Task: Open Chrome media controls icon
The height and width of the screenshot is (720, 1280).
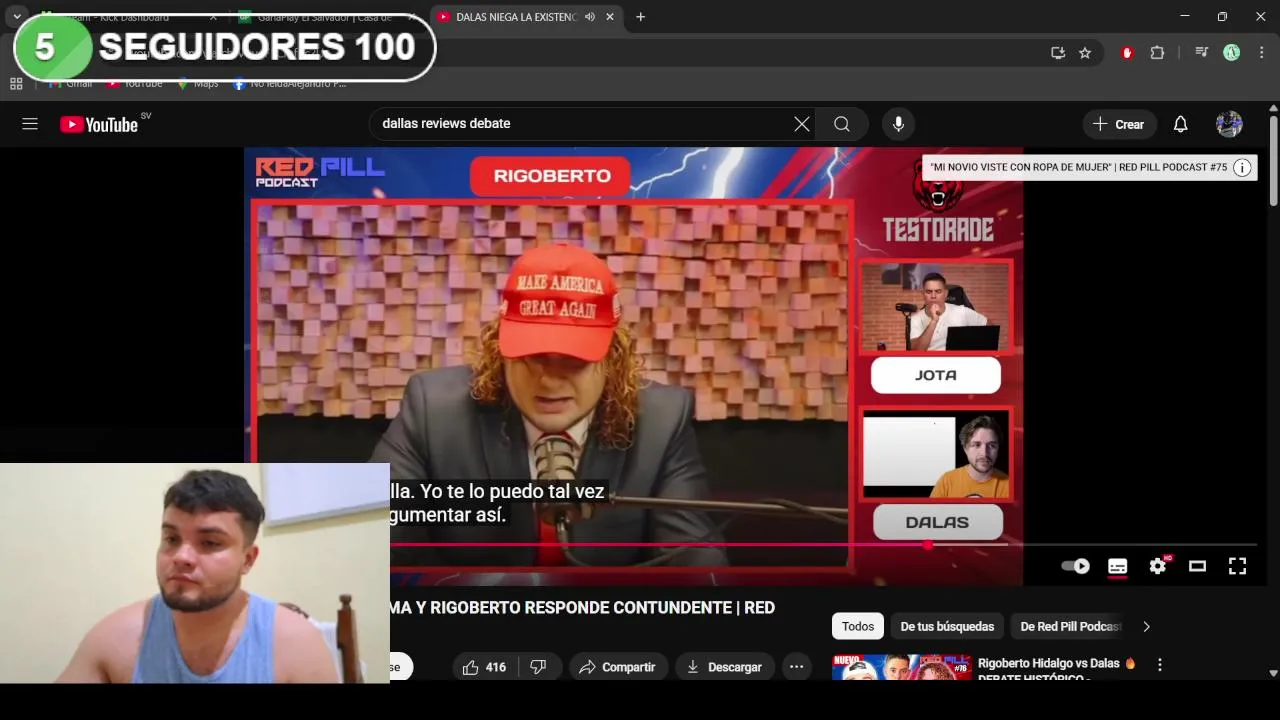Action: (1202, 53)
